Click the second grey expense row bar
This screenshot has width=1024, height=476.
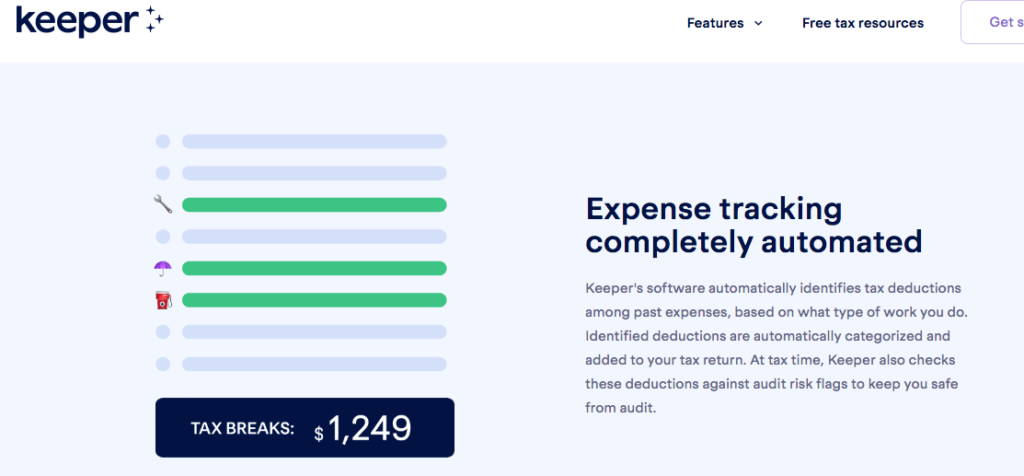click(x=314, y=173)
